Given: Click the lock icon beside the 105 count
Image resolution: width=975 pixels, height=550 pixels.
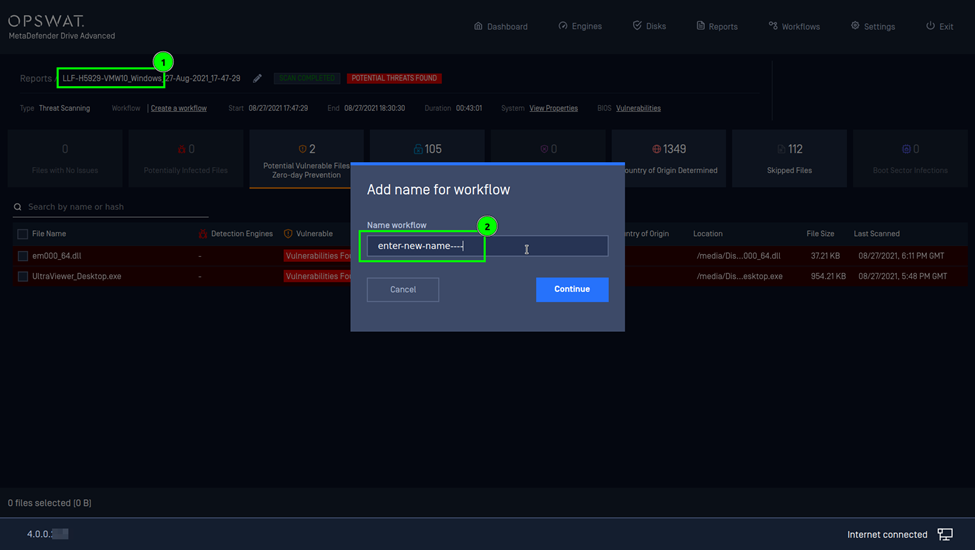Looking at the screenshot, I should point(418,149).
